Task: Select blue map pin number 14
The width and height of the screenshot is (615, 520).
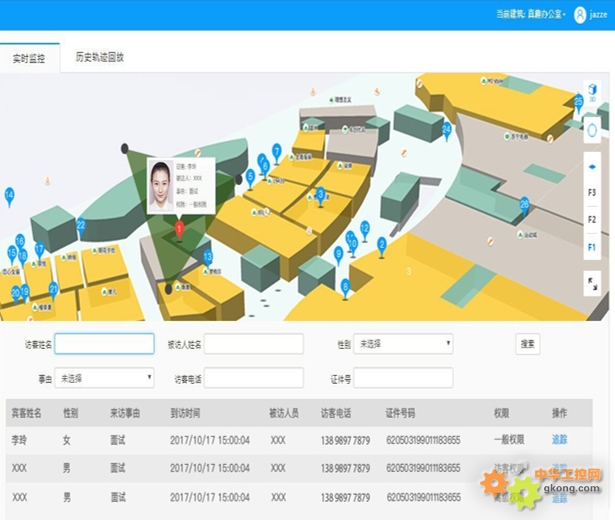Action: pyautogui.click(x=10, y=195)
